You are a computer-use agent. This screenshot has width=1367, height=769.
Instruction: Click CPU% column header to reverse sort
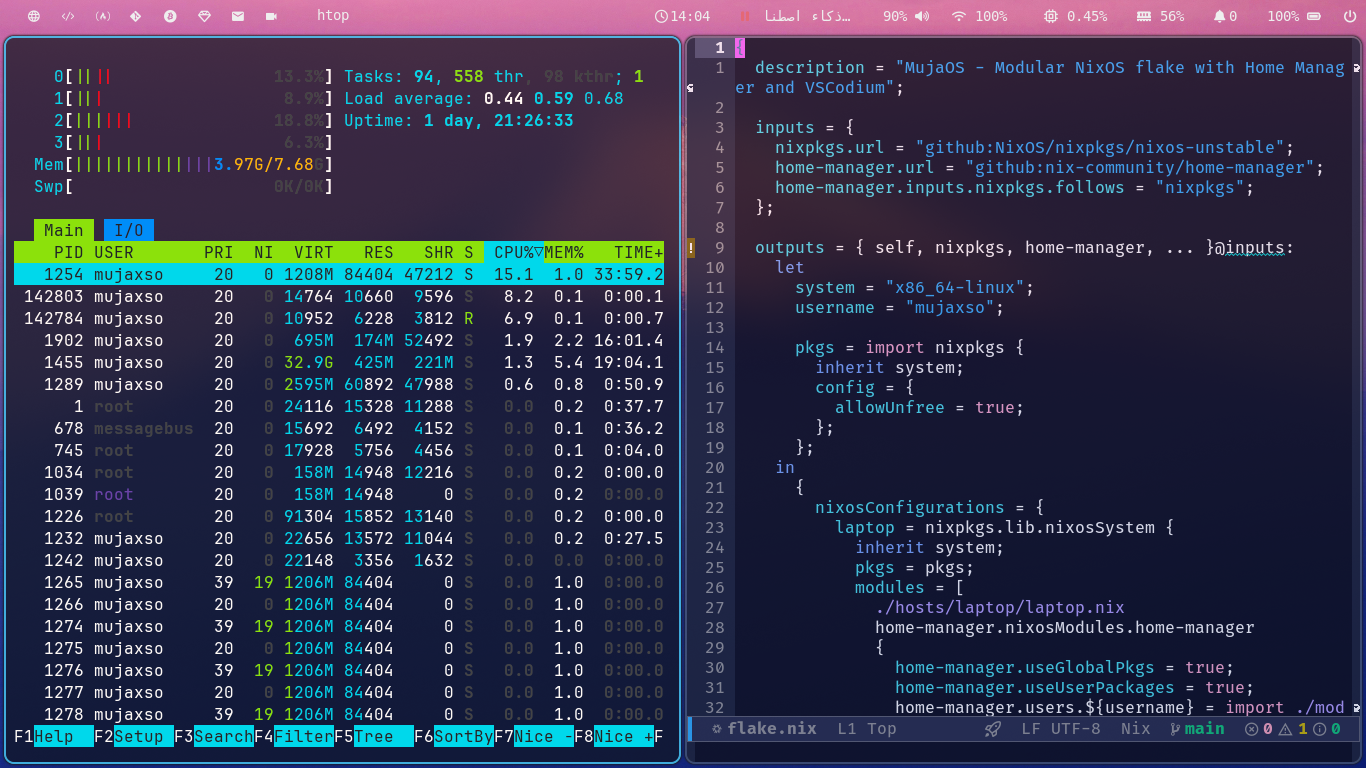pos(513,253)
